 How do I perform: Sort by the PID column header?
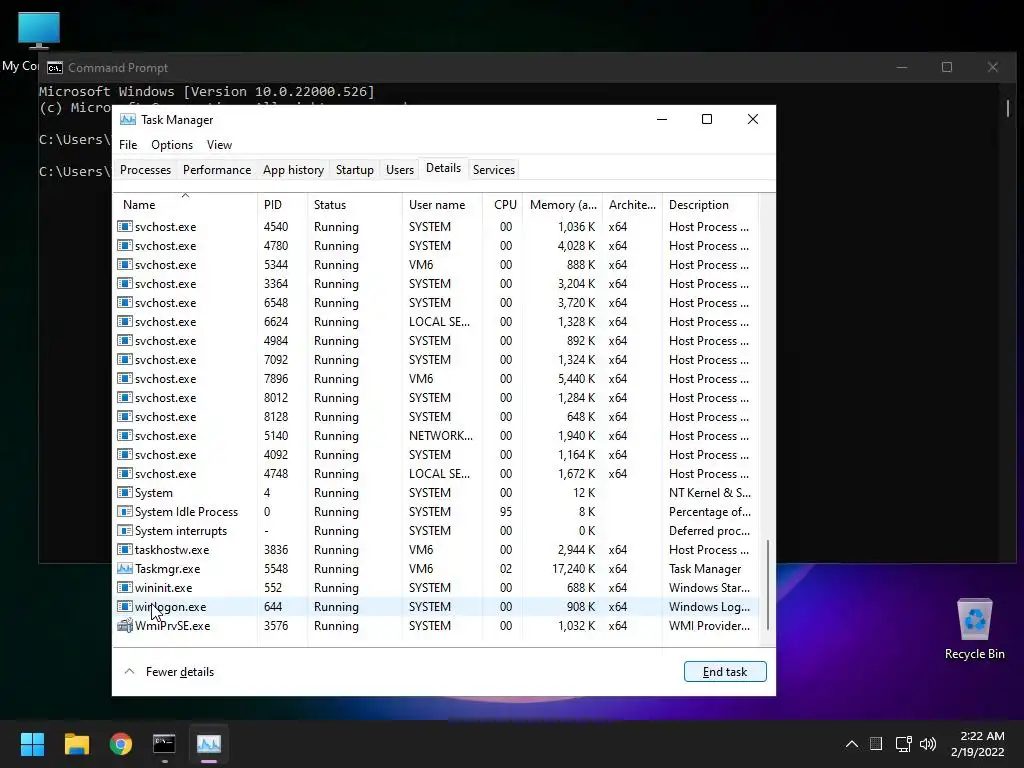282,204
